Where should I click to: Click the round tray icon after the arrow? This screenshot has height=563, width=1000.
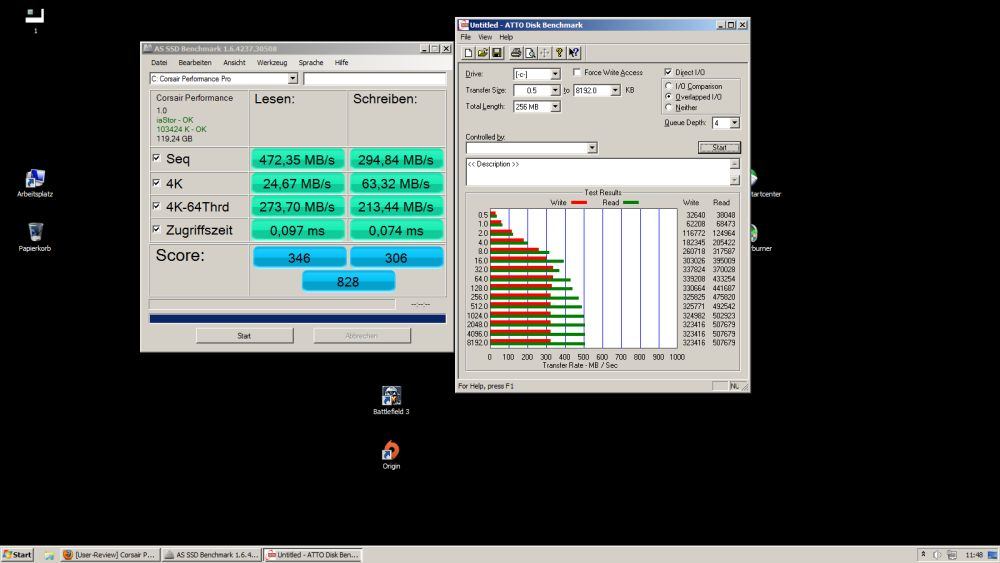937,555
